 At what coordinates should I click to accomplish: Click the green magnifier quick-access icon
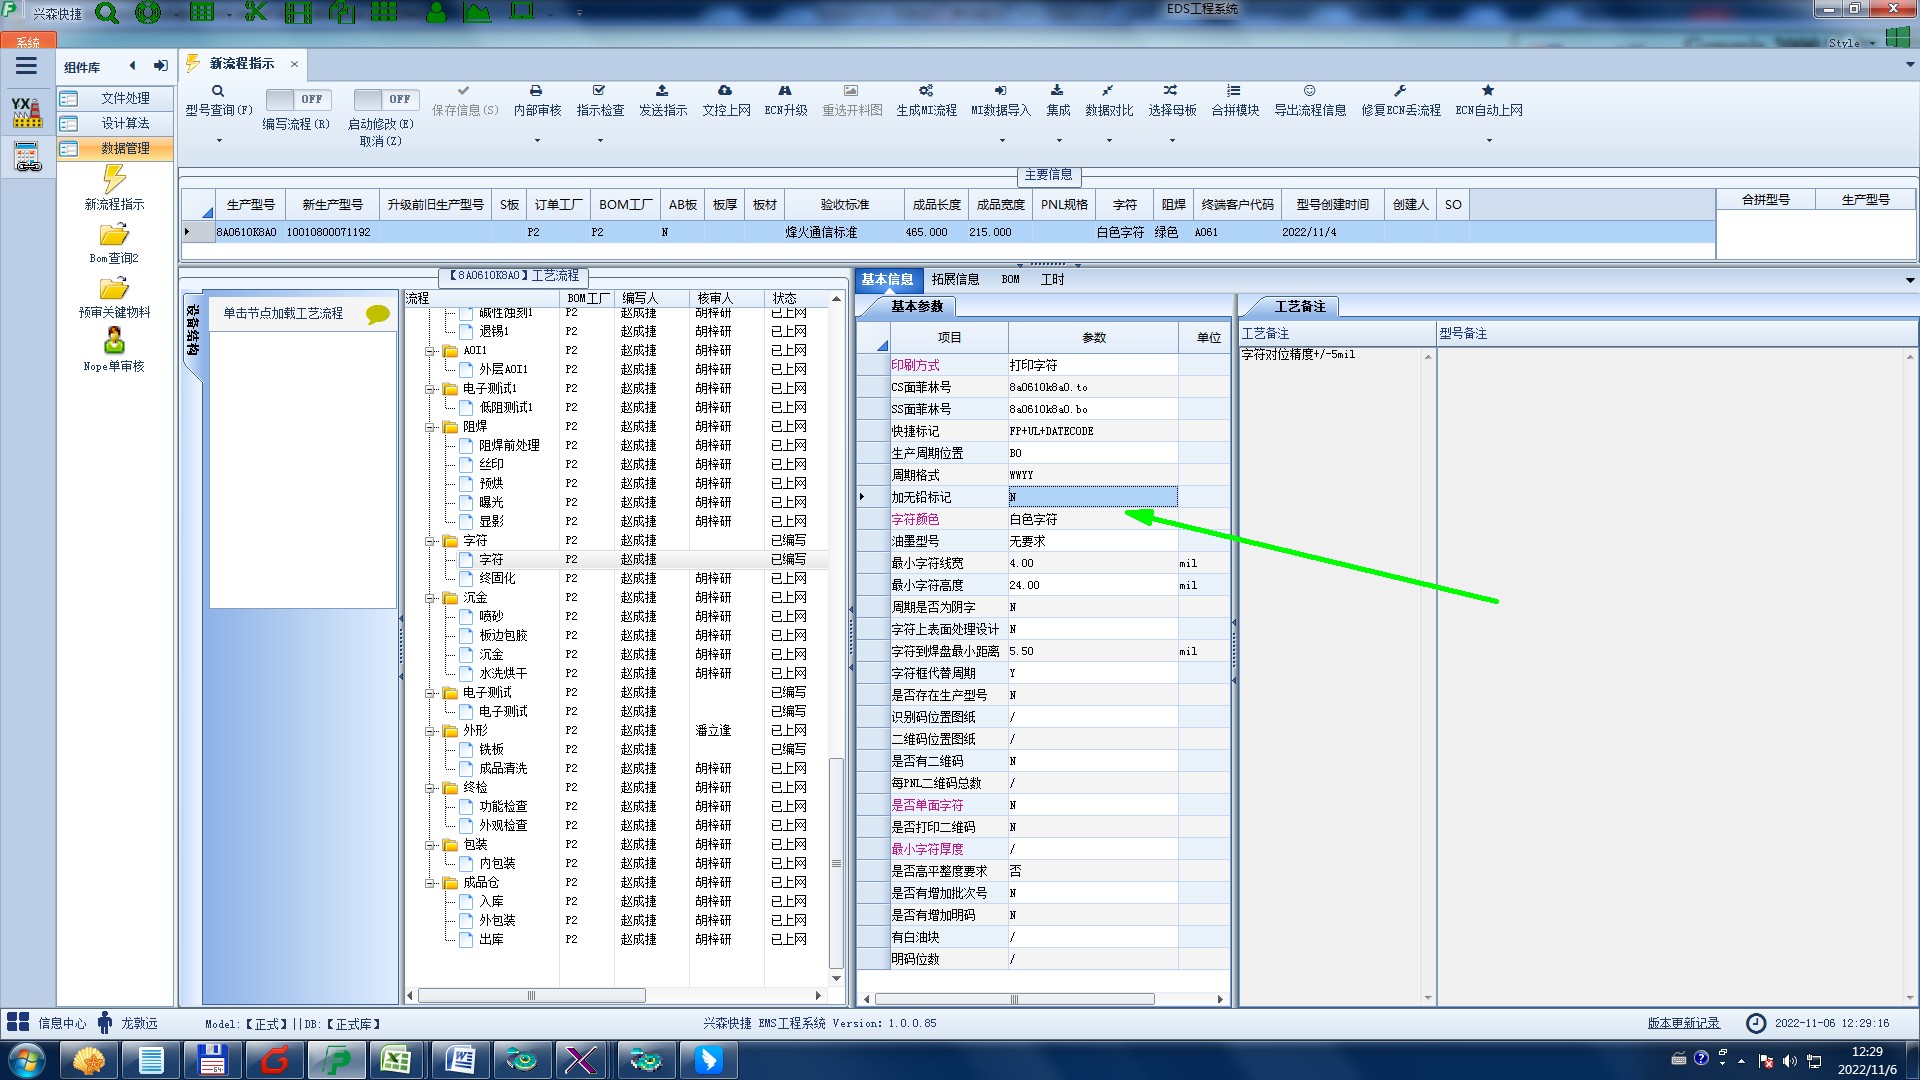pyautogui.click(x=107, y=13)
